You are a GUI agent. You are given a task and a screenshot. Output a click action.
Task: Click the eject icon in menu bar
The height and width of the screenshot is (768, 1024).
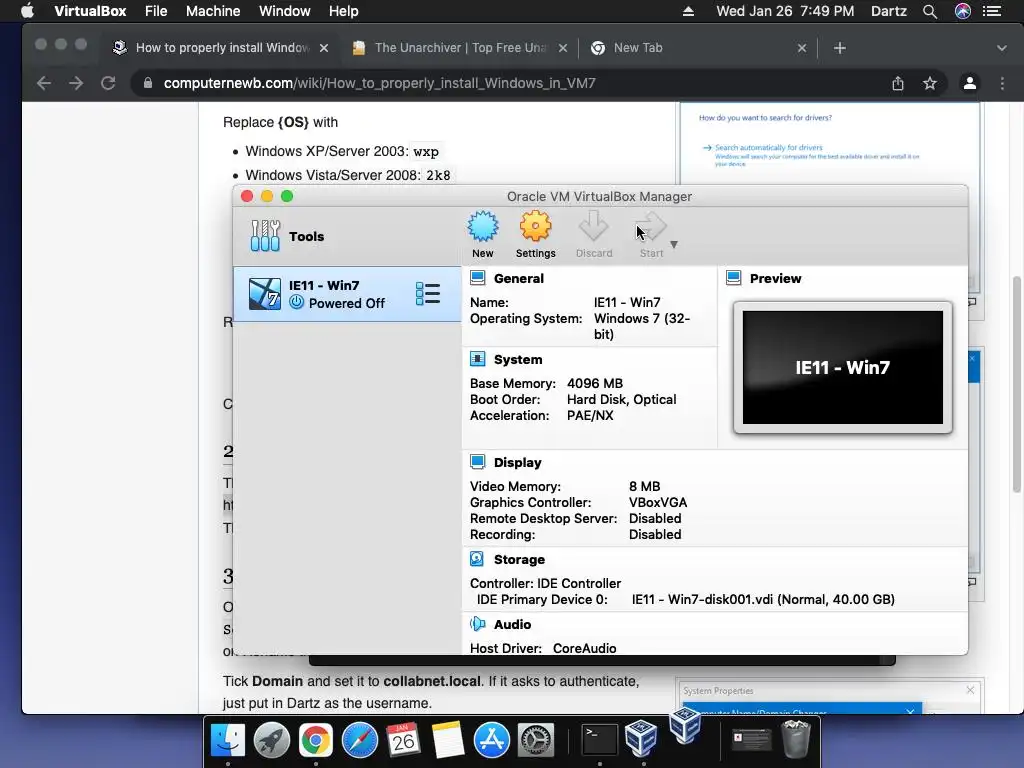coord(688,11)
